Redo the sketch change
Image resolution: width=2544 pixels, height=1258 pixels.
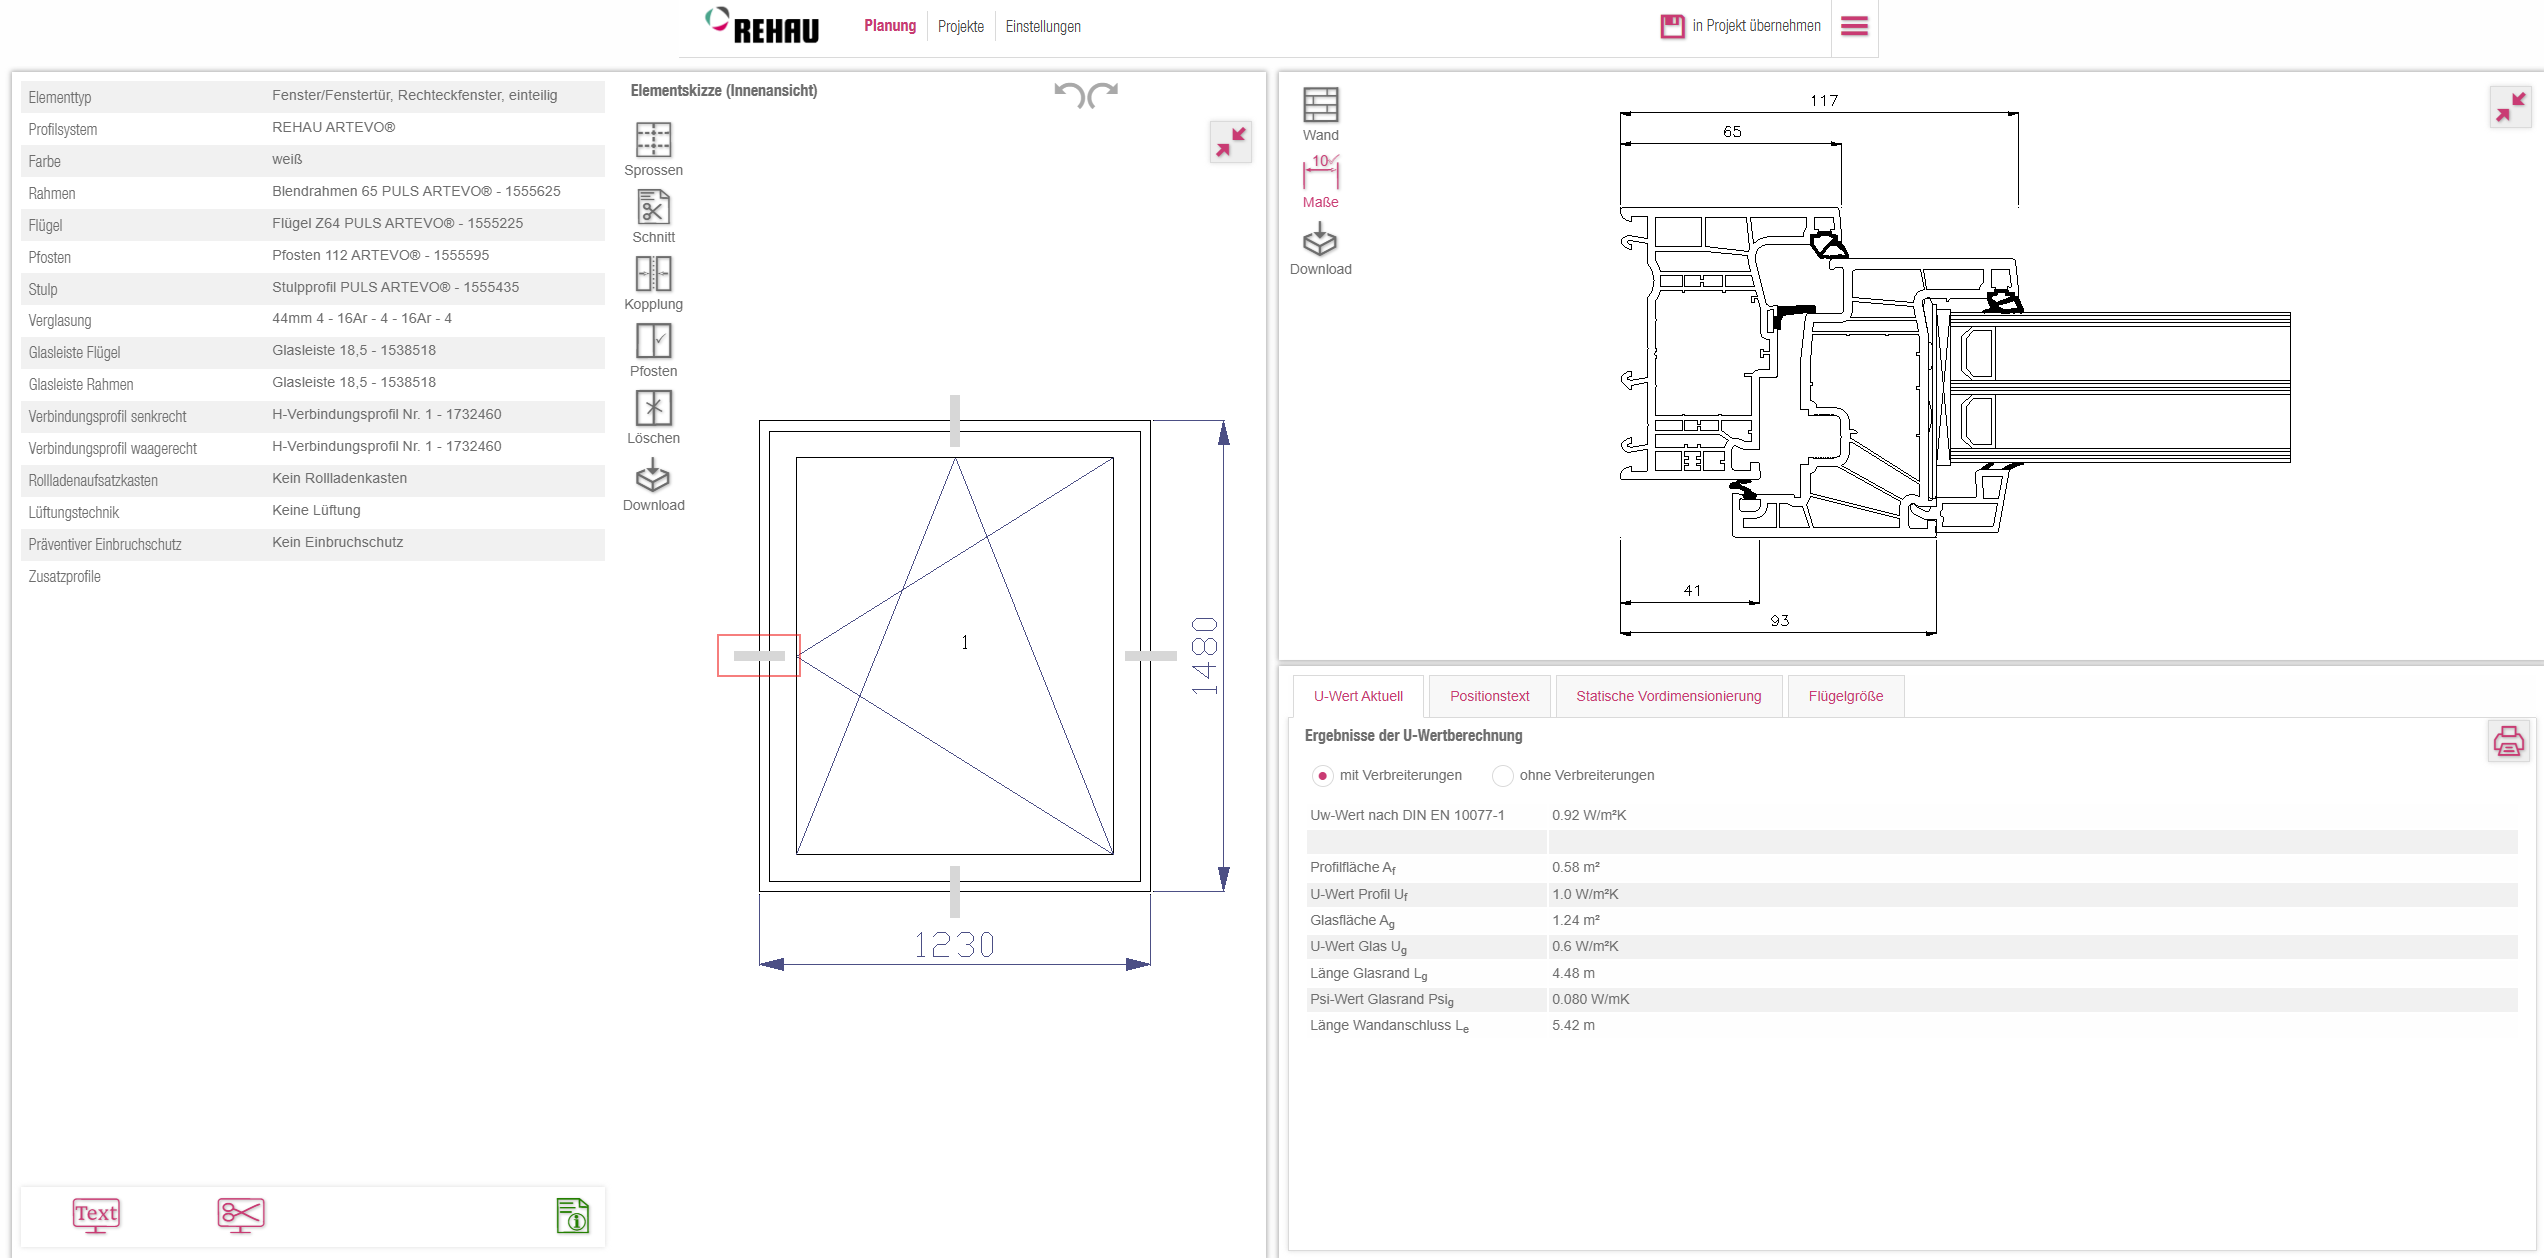coord(1103,95)
